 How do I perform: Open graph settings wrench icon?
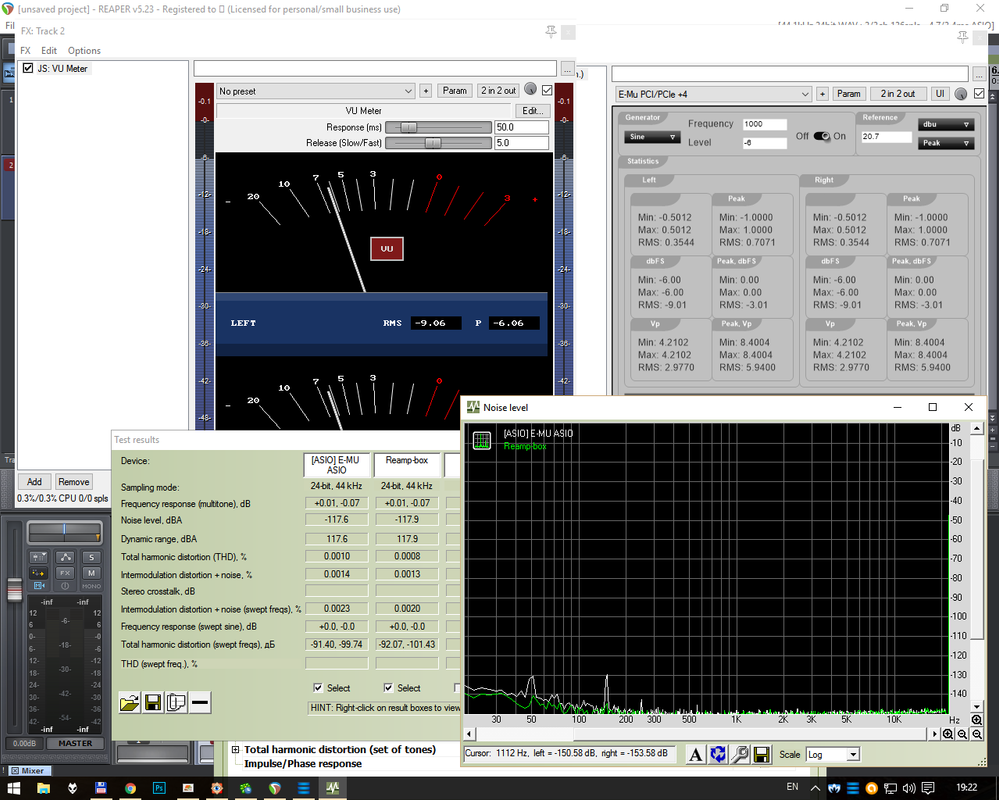[740, 755]
